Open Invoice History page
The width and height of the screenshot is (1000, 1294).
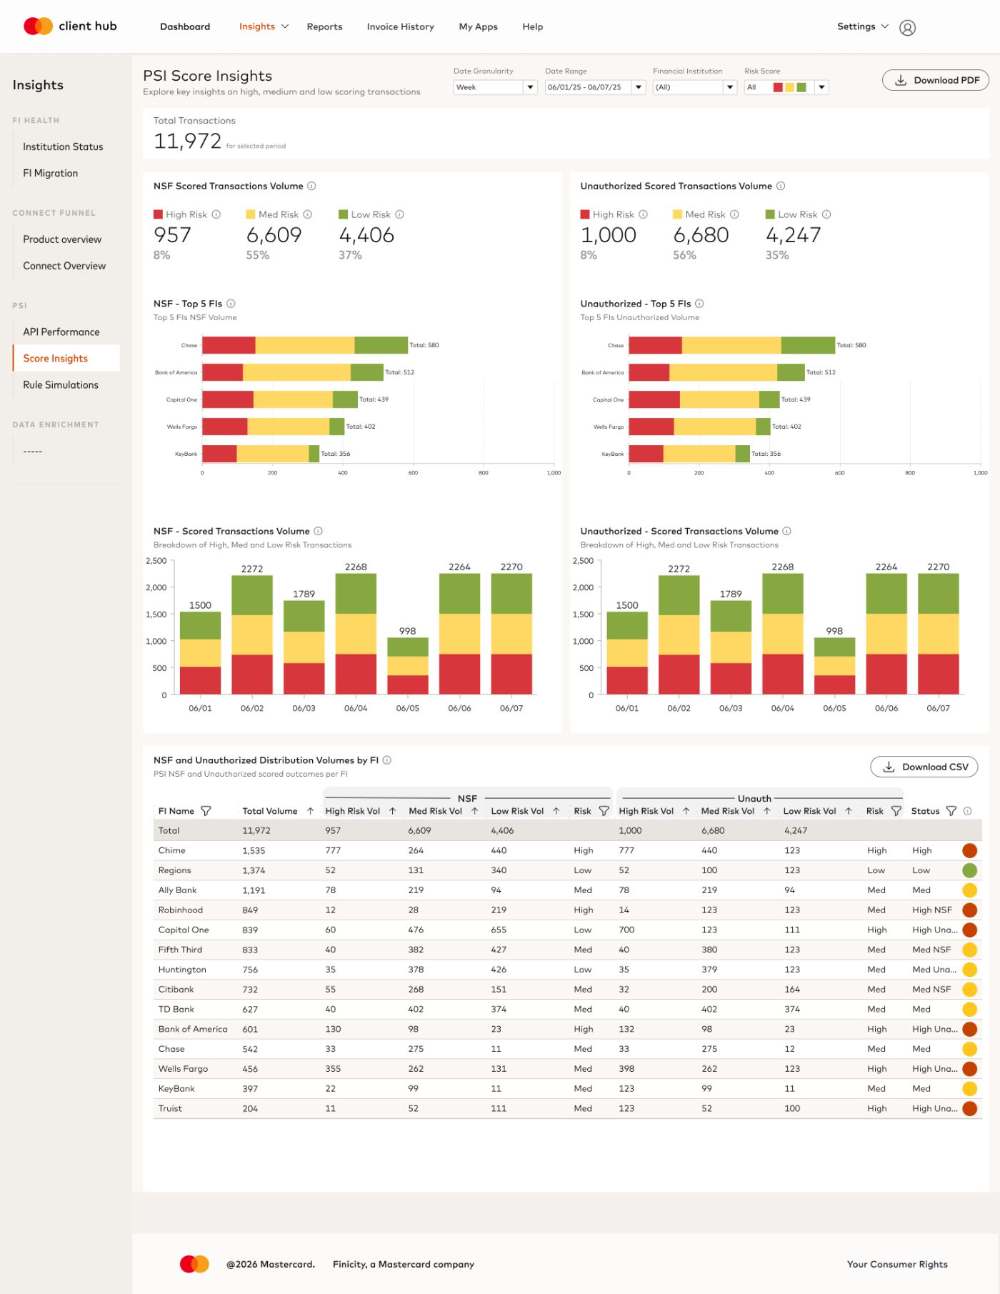[x=400, y=27]
